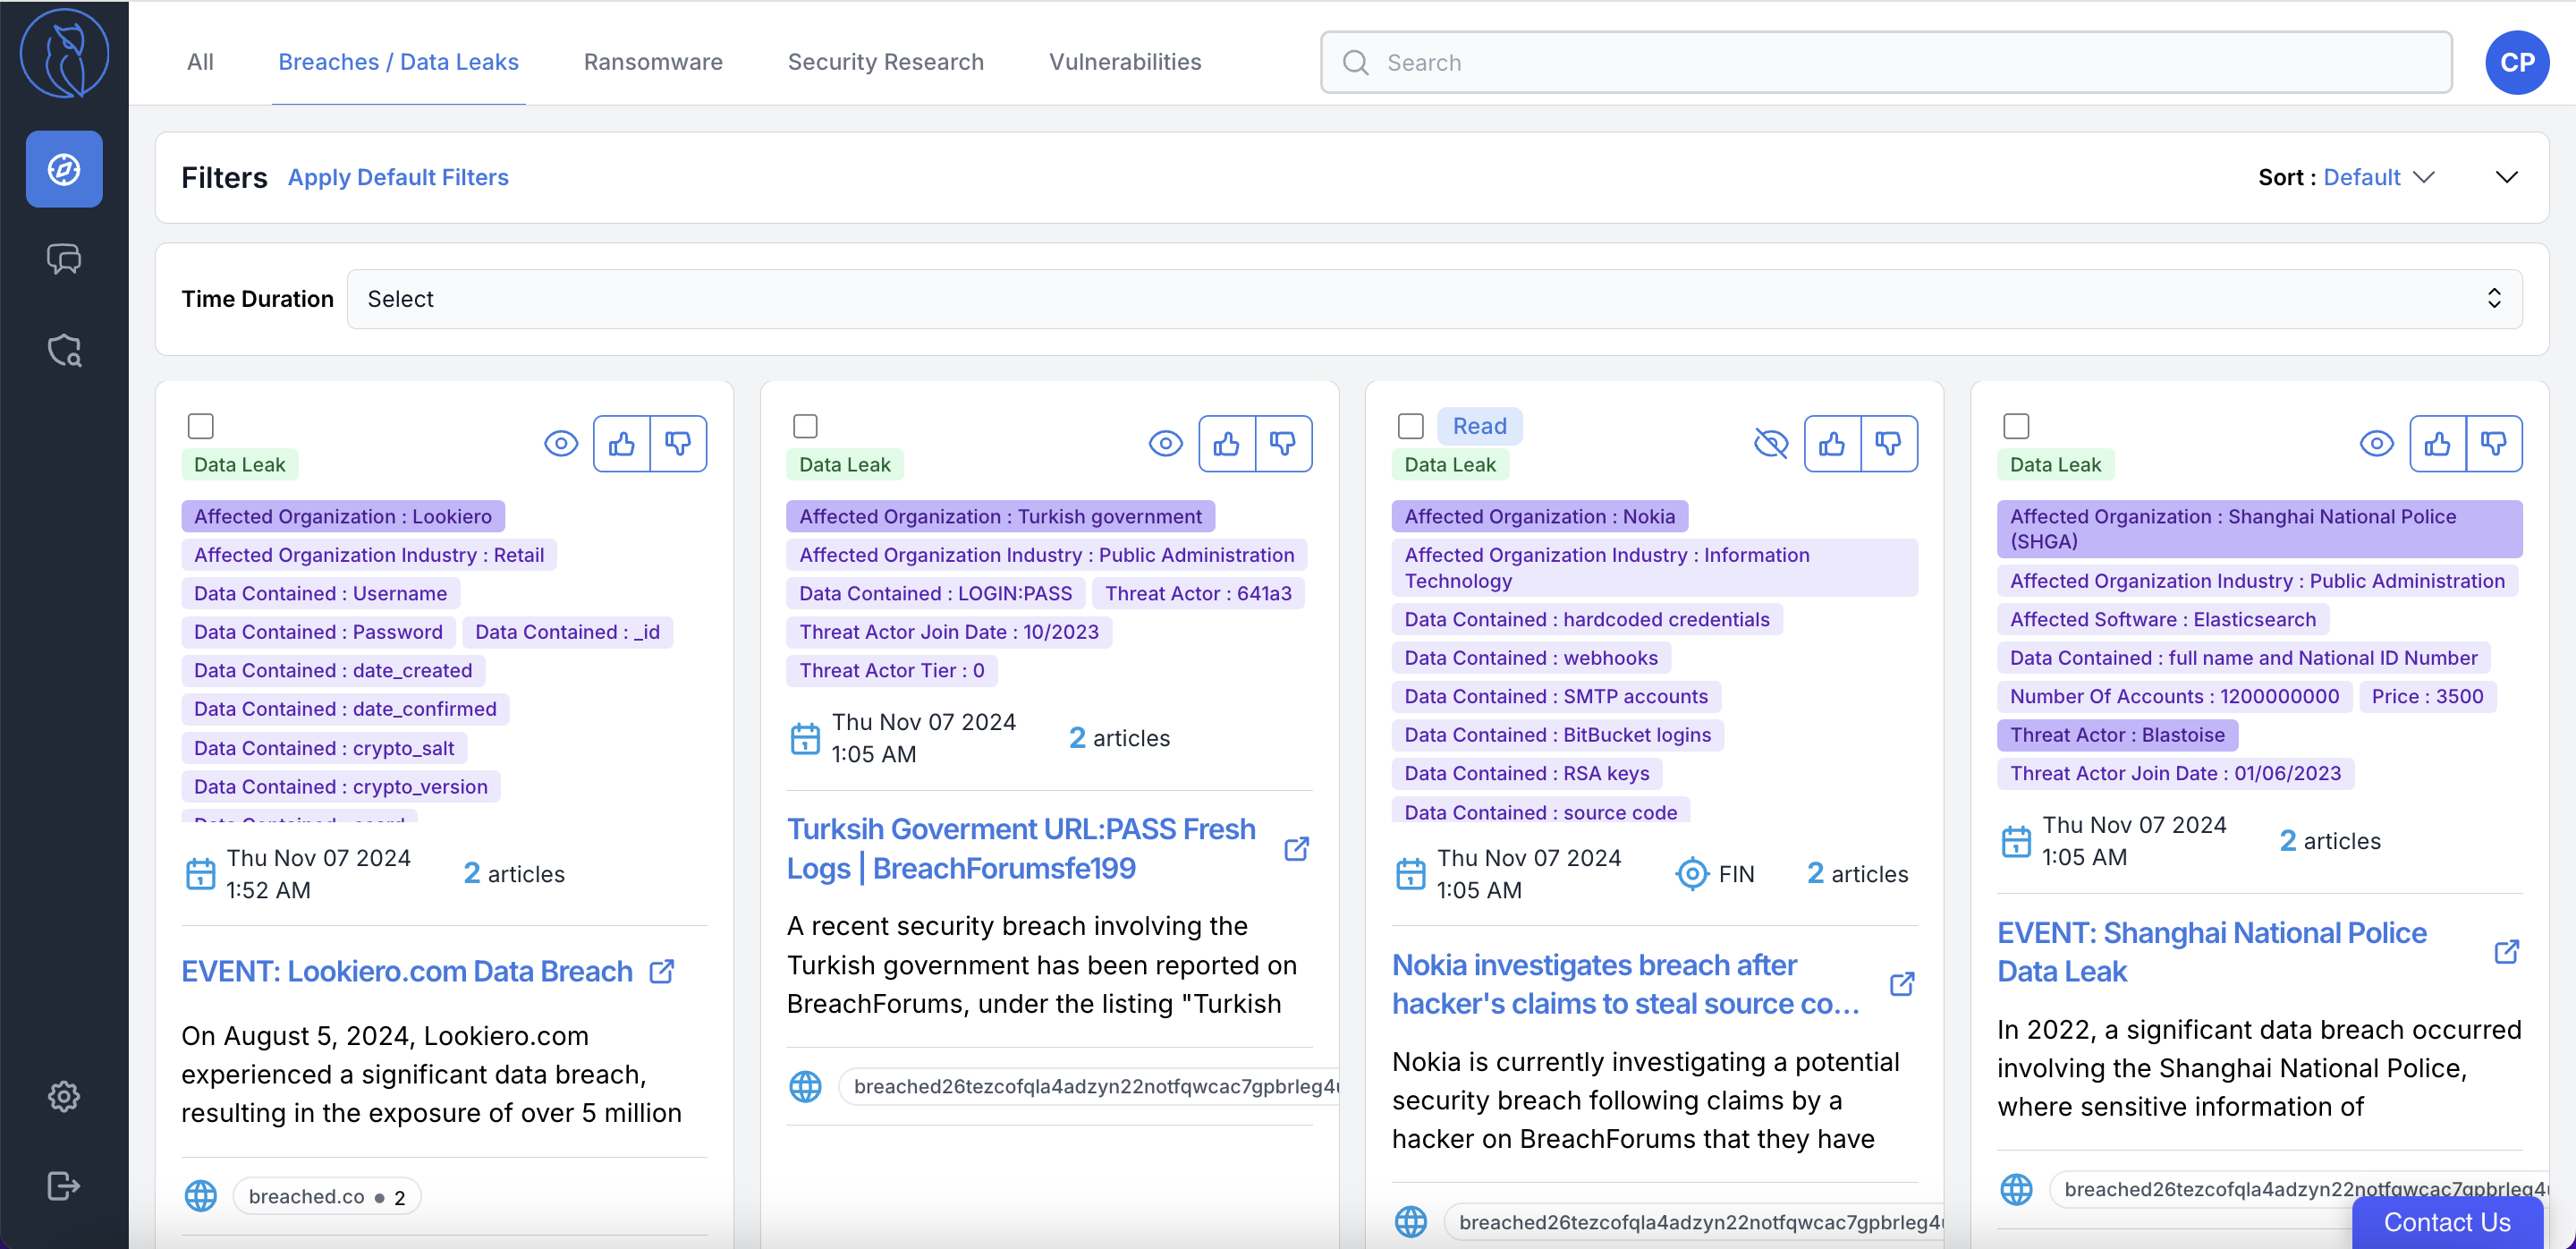The width and height of the screenshot is (2576, 1249).
Task: Click the calendar icon on the Shanghai card
Action: 2017,841
